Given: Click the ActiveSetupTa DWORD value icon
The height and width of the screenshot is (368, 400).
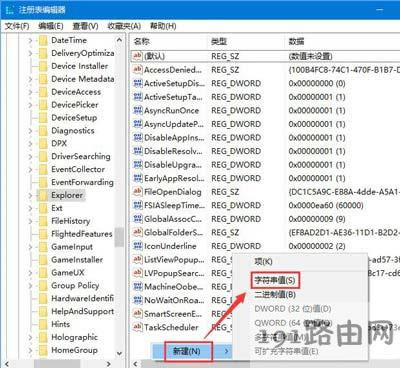Looking at the screenshot, I should tap(137, 97).
